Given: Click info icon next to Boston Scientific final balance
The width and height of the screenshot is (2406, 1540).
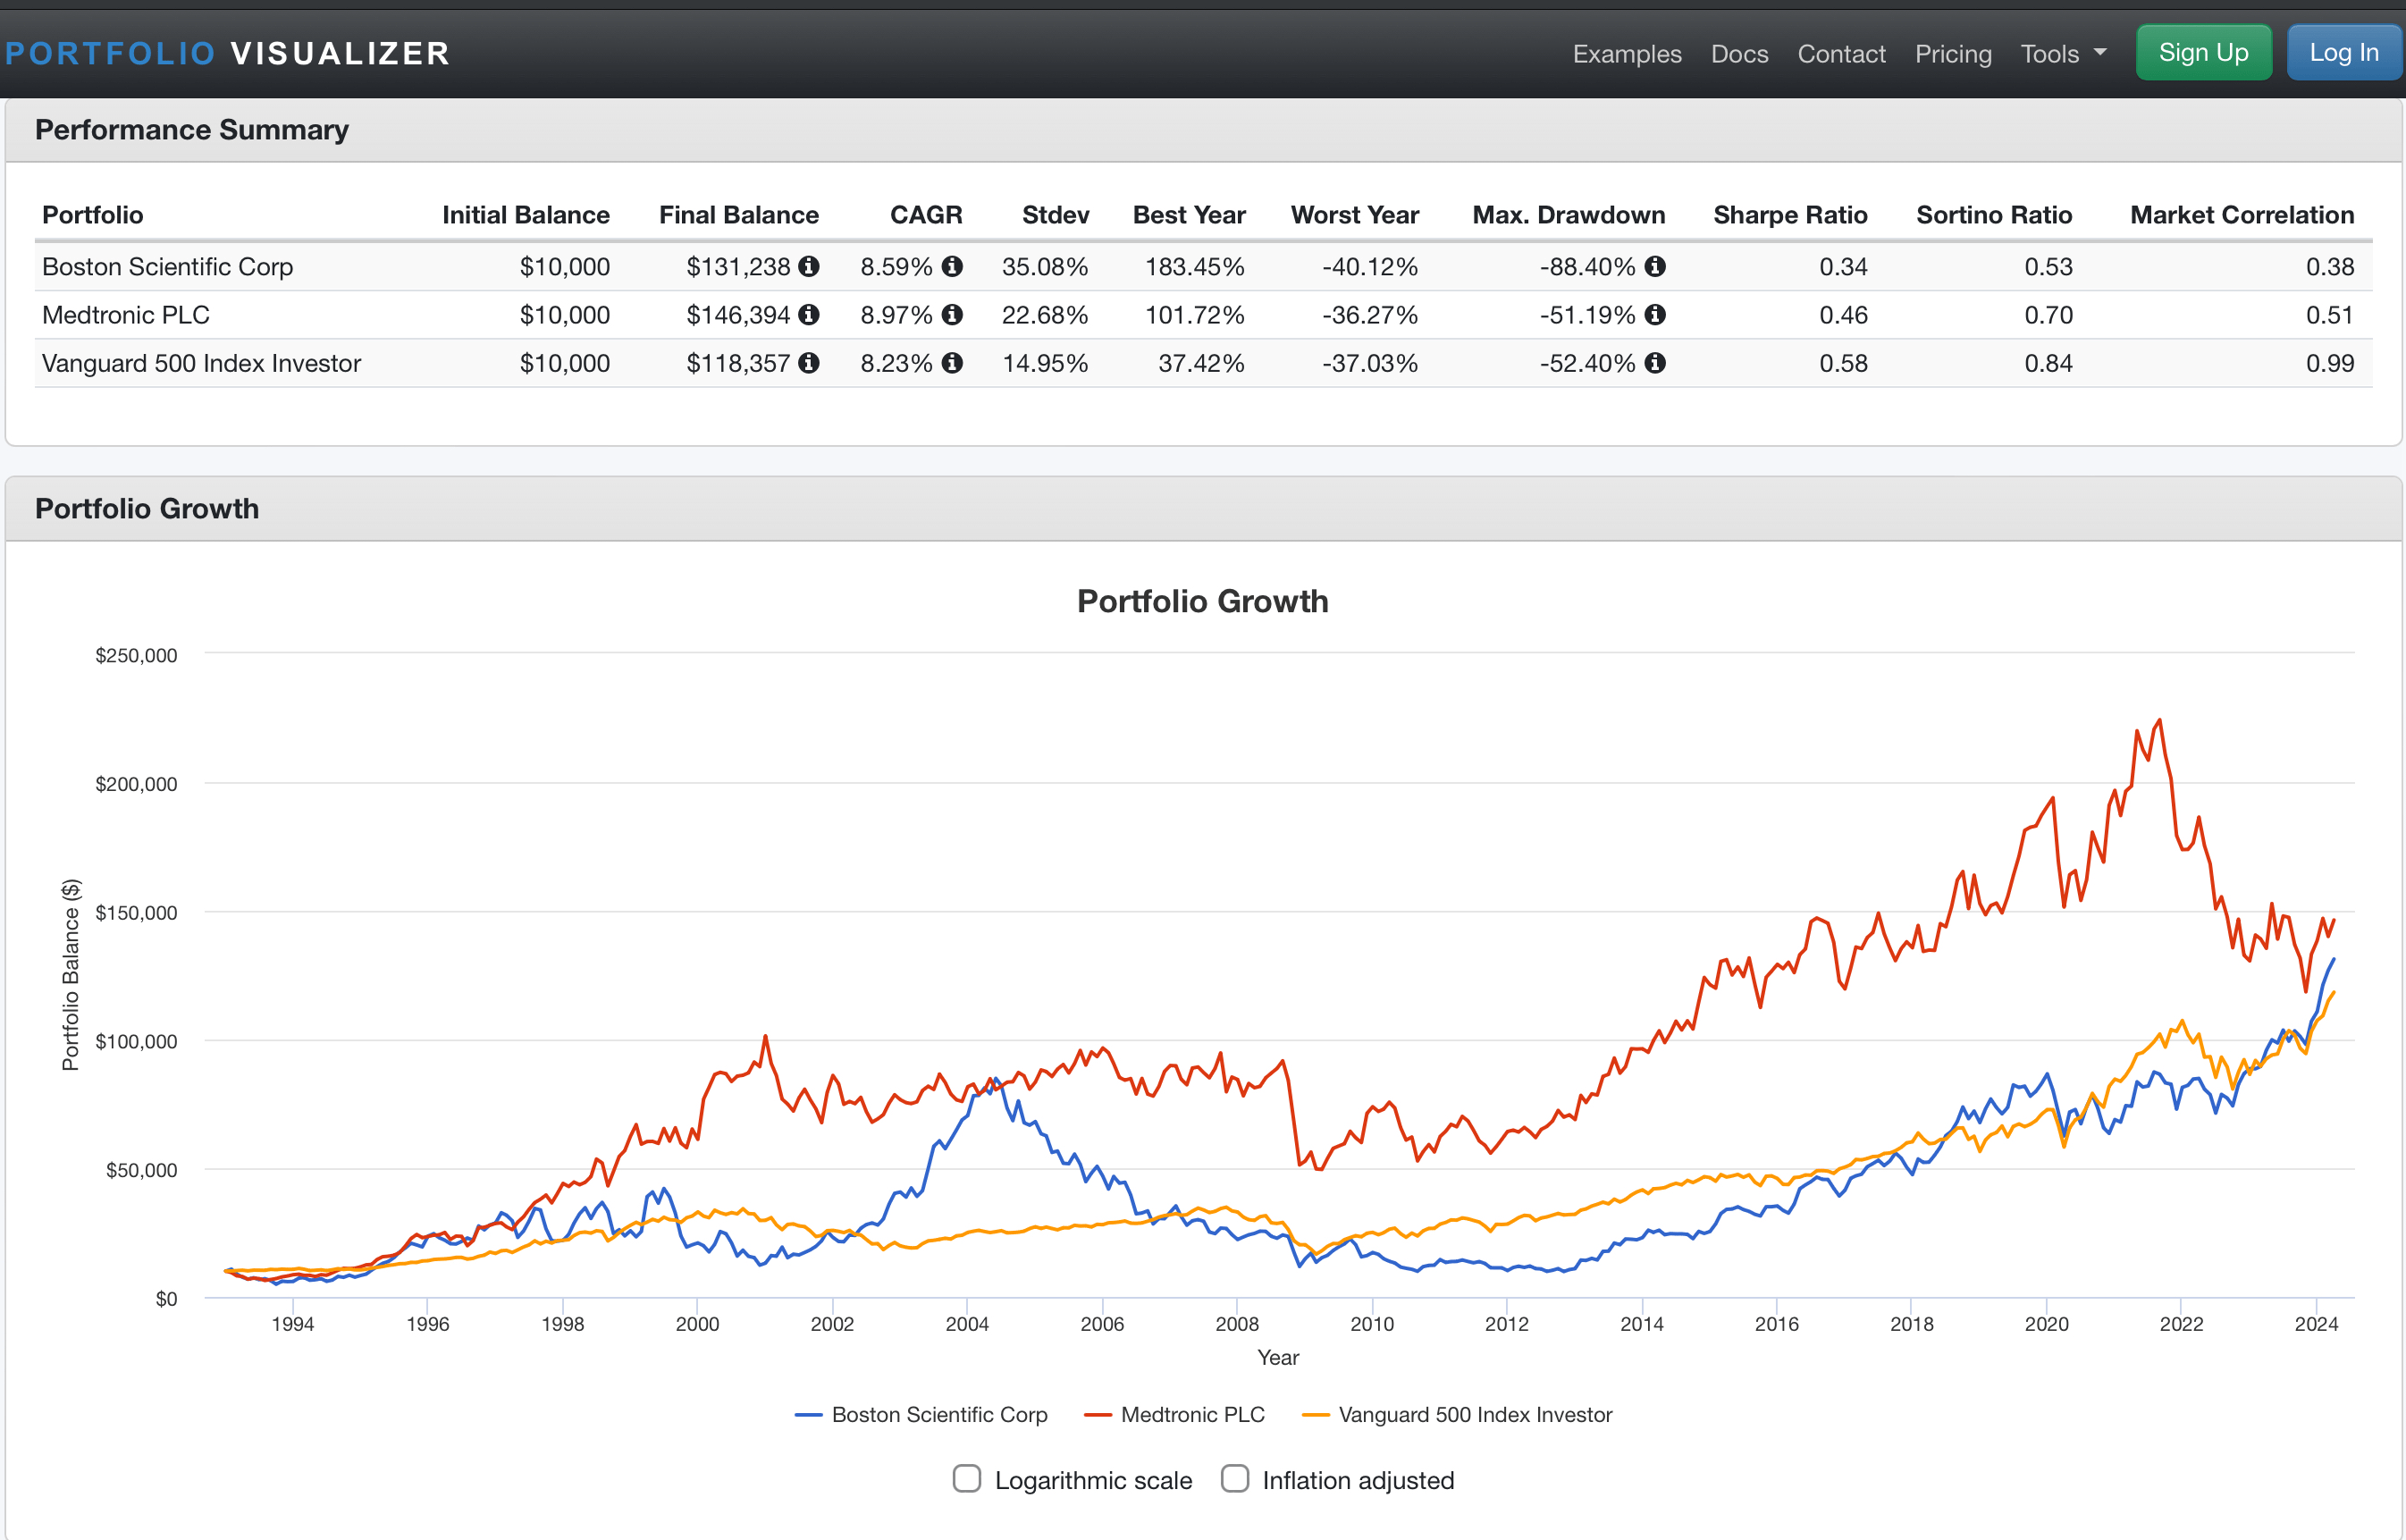Looking at the screenshot, I should click(809, 266).
